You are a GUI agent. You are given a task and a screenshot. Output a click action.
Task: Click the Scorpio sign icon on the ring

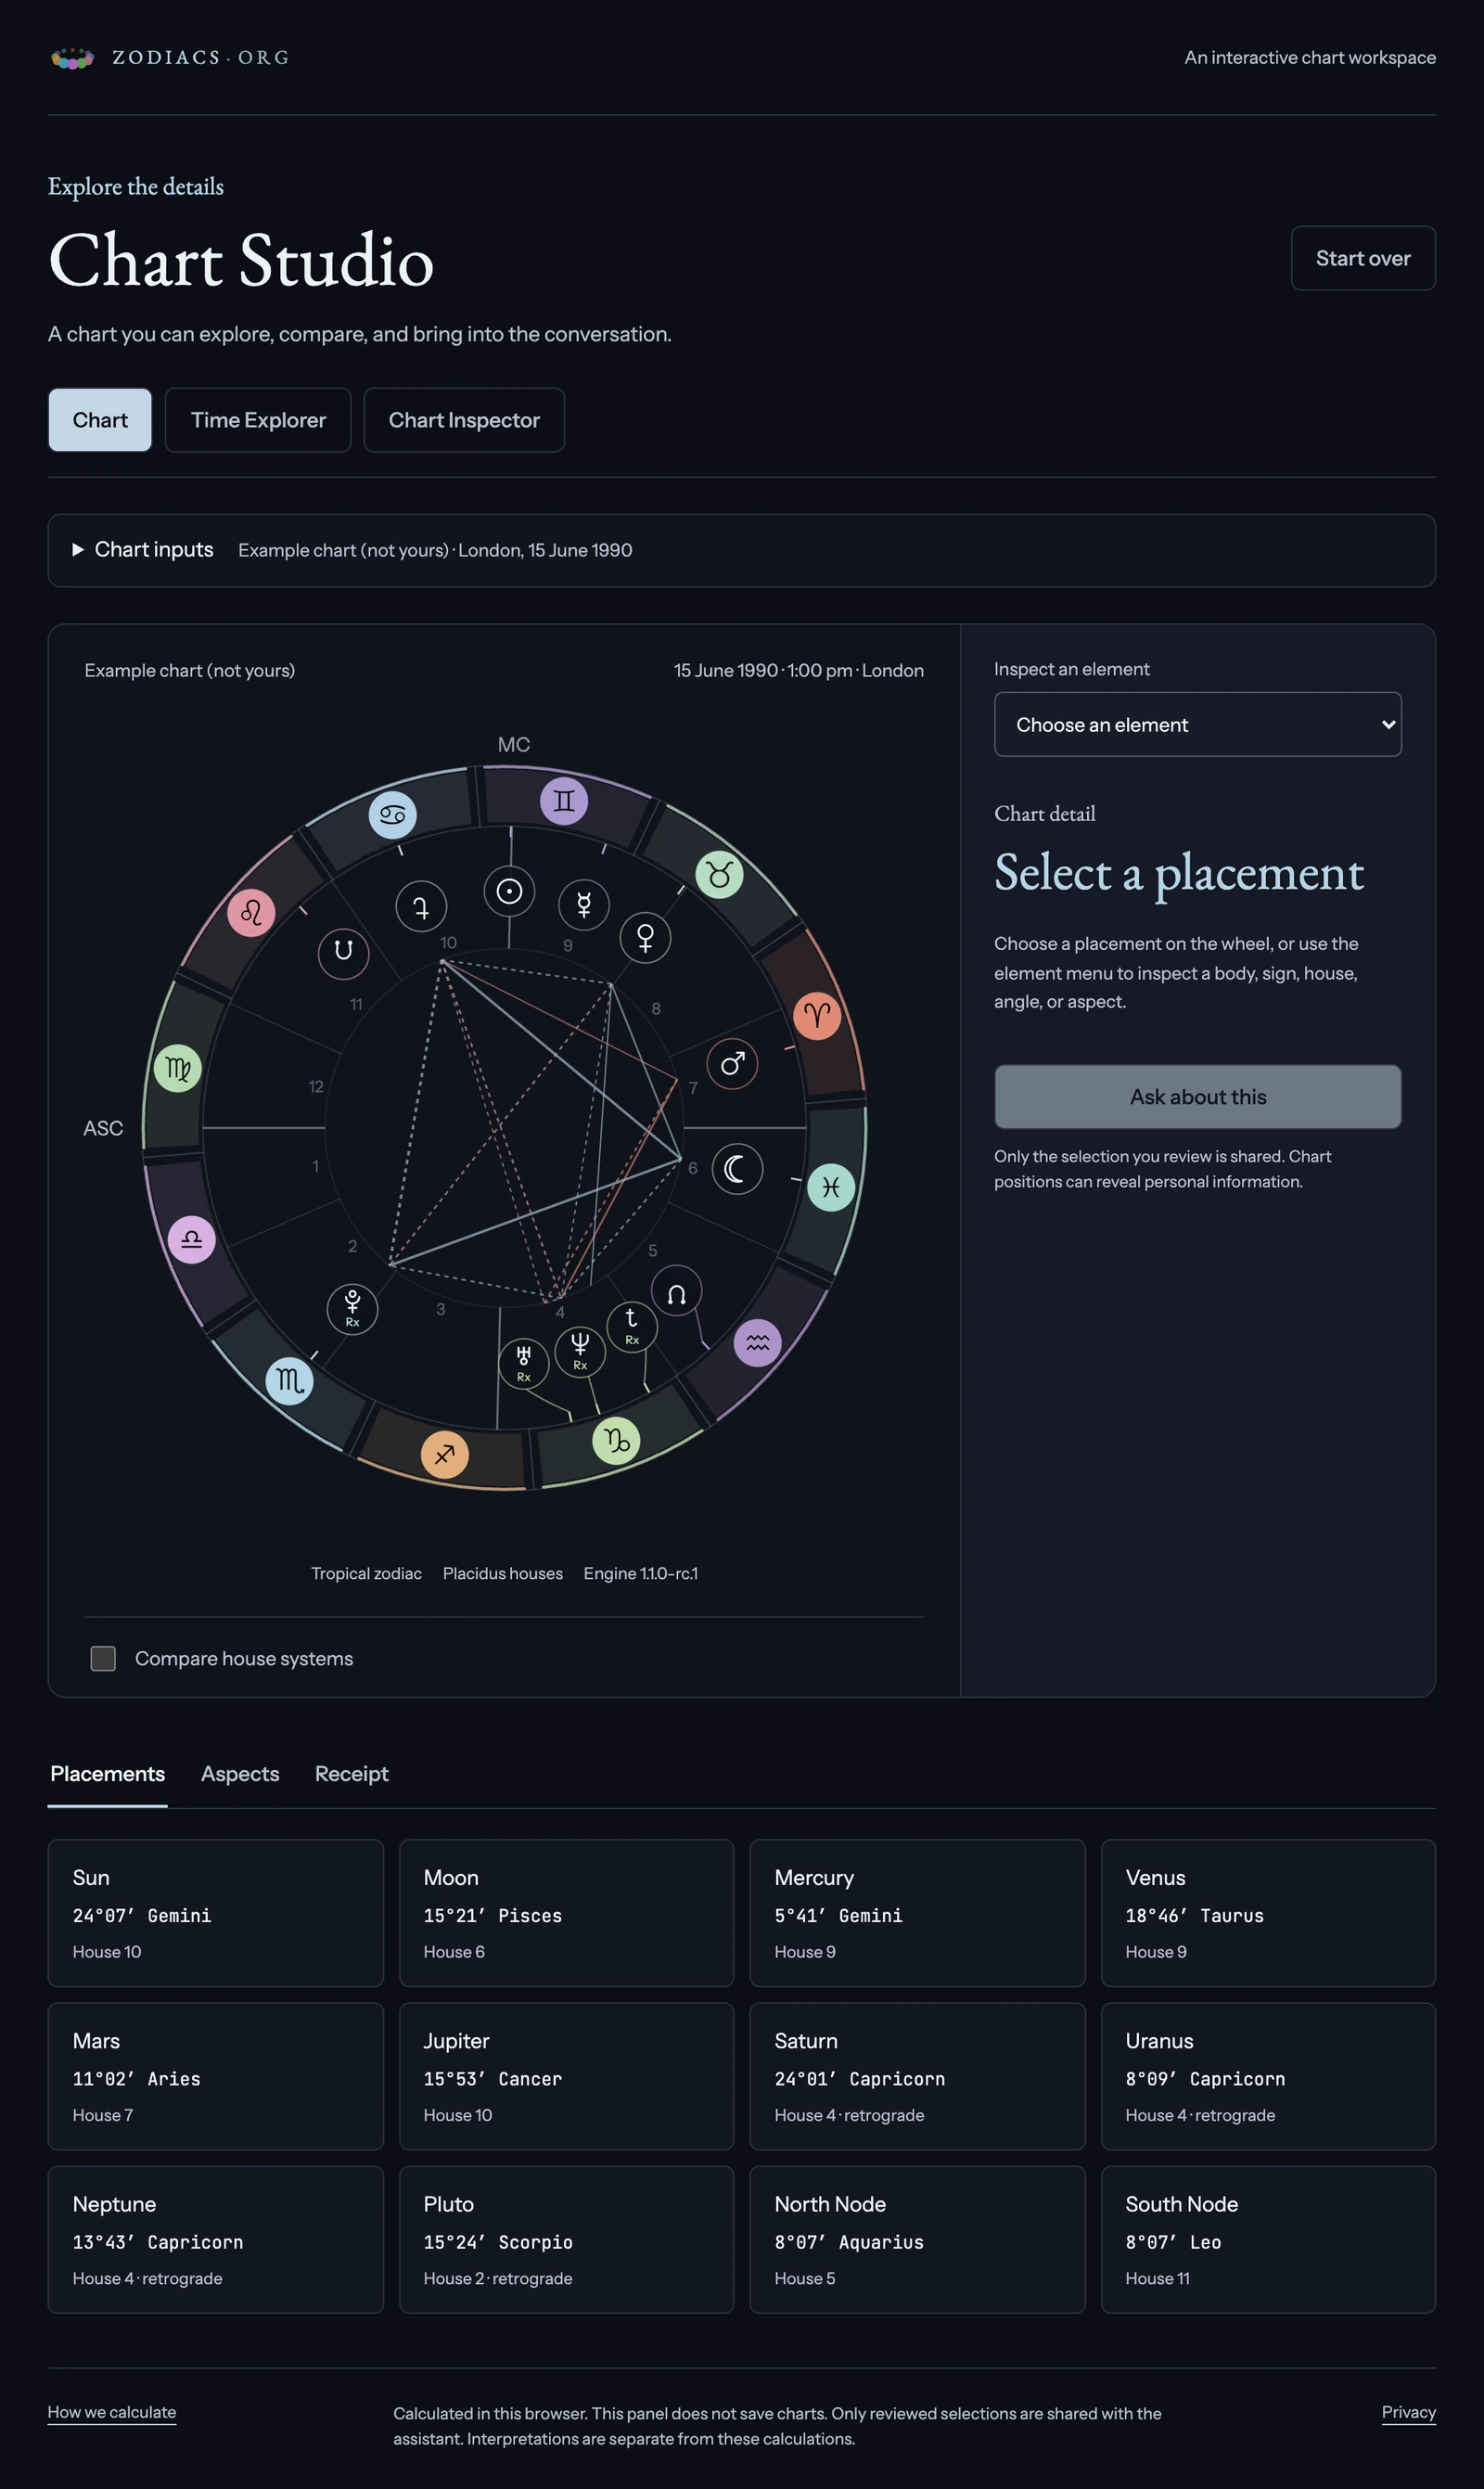click(289, 1381)
